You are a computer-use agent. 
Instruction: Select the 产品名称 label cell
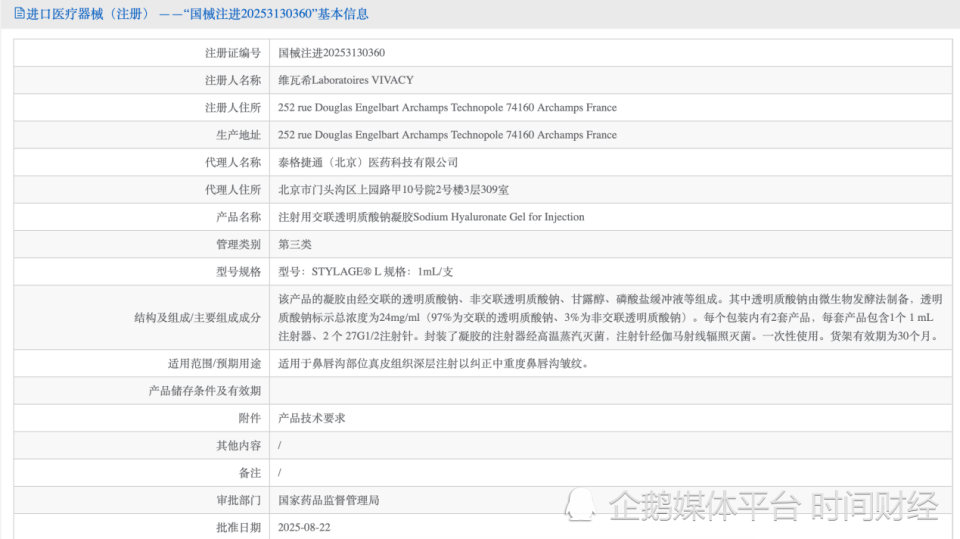click(x=142, y=217)
